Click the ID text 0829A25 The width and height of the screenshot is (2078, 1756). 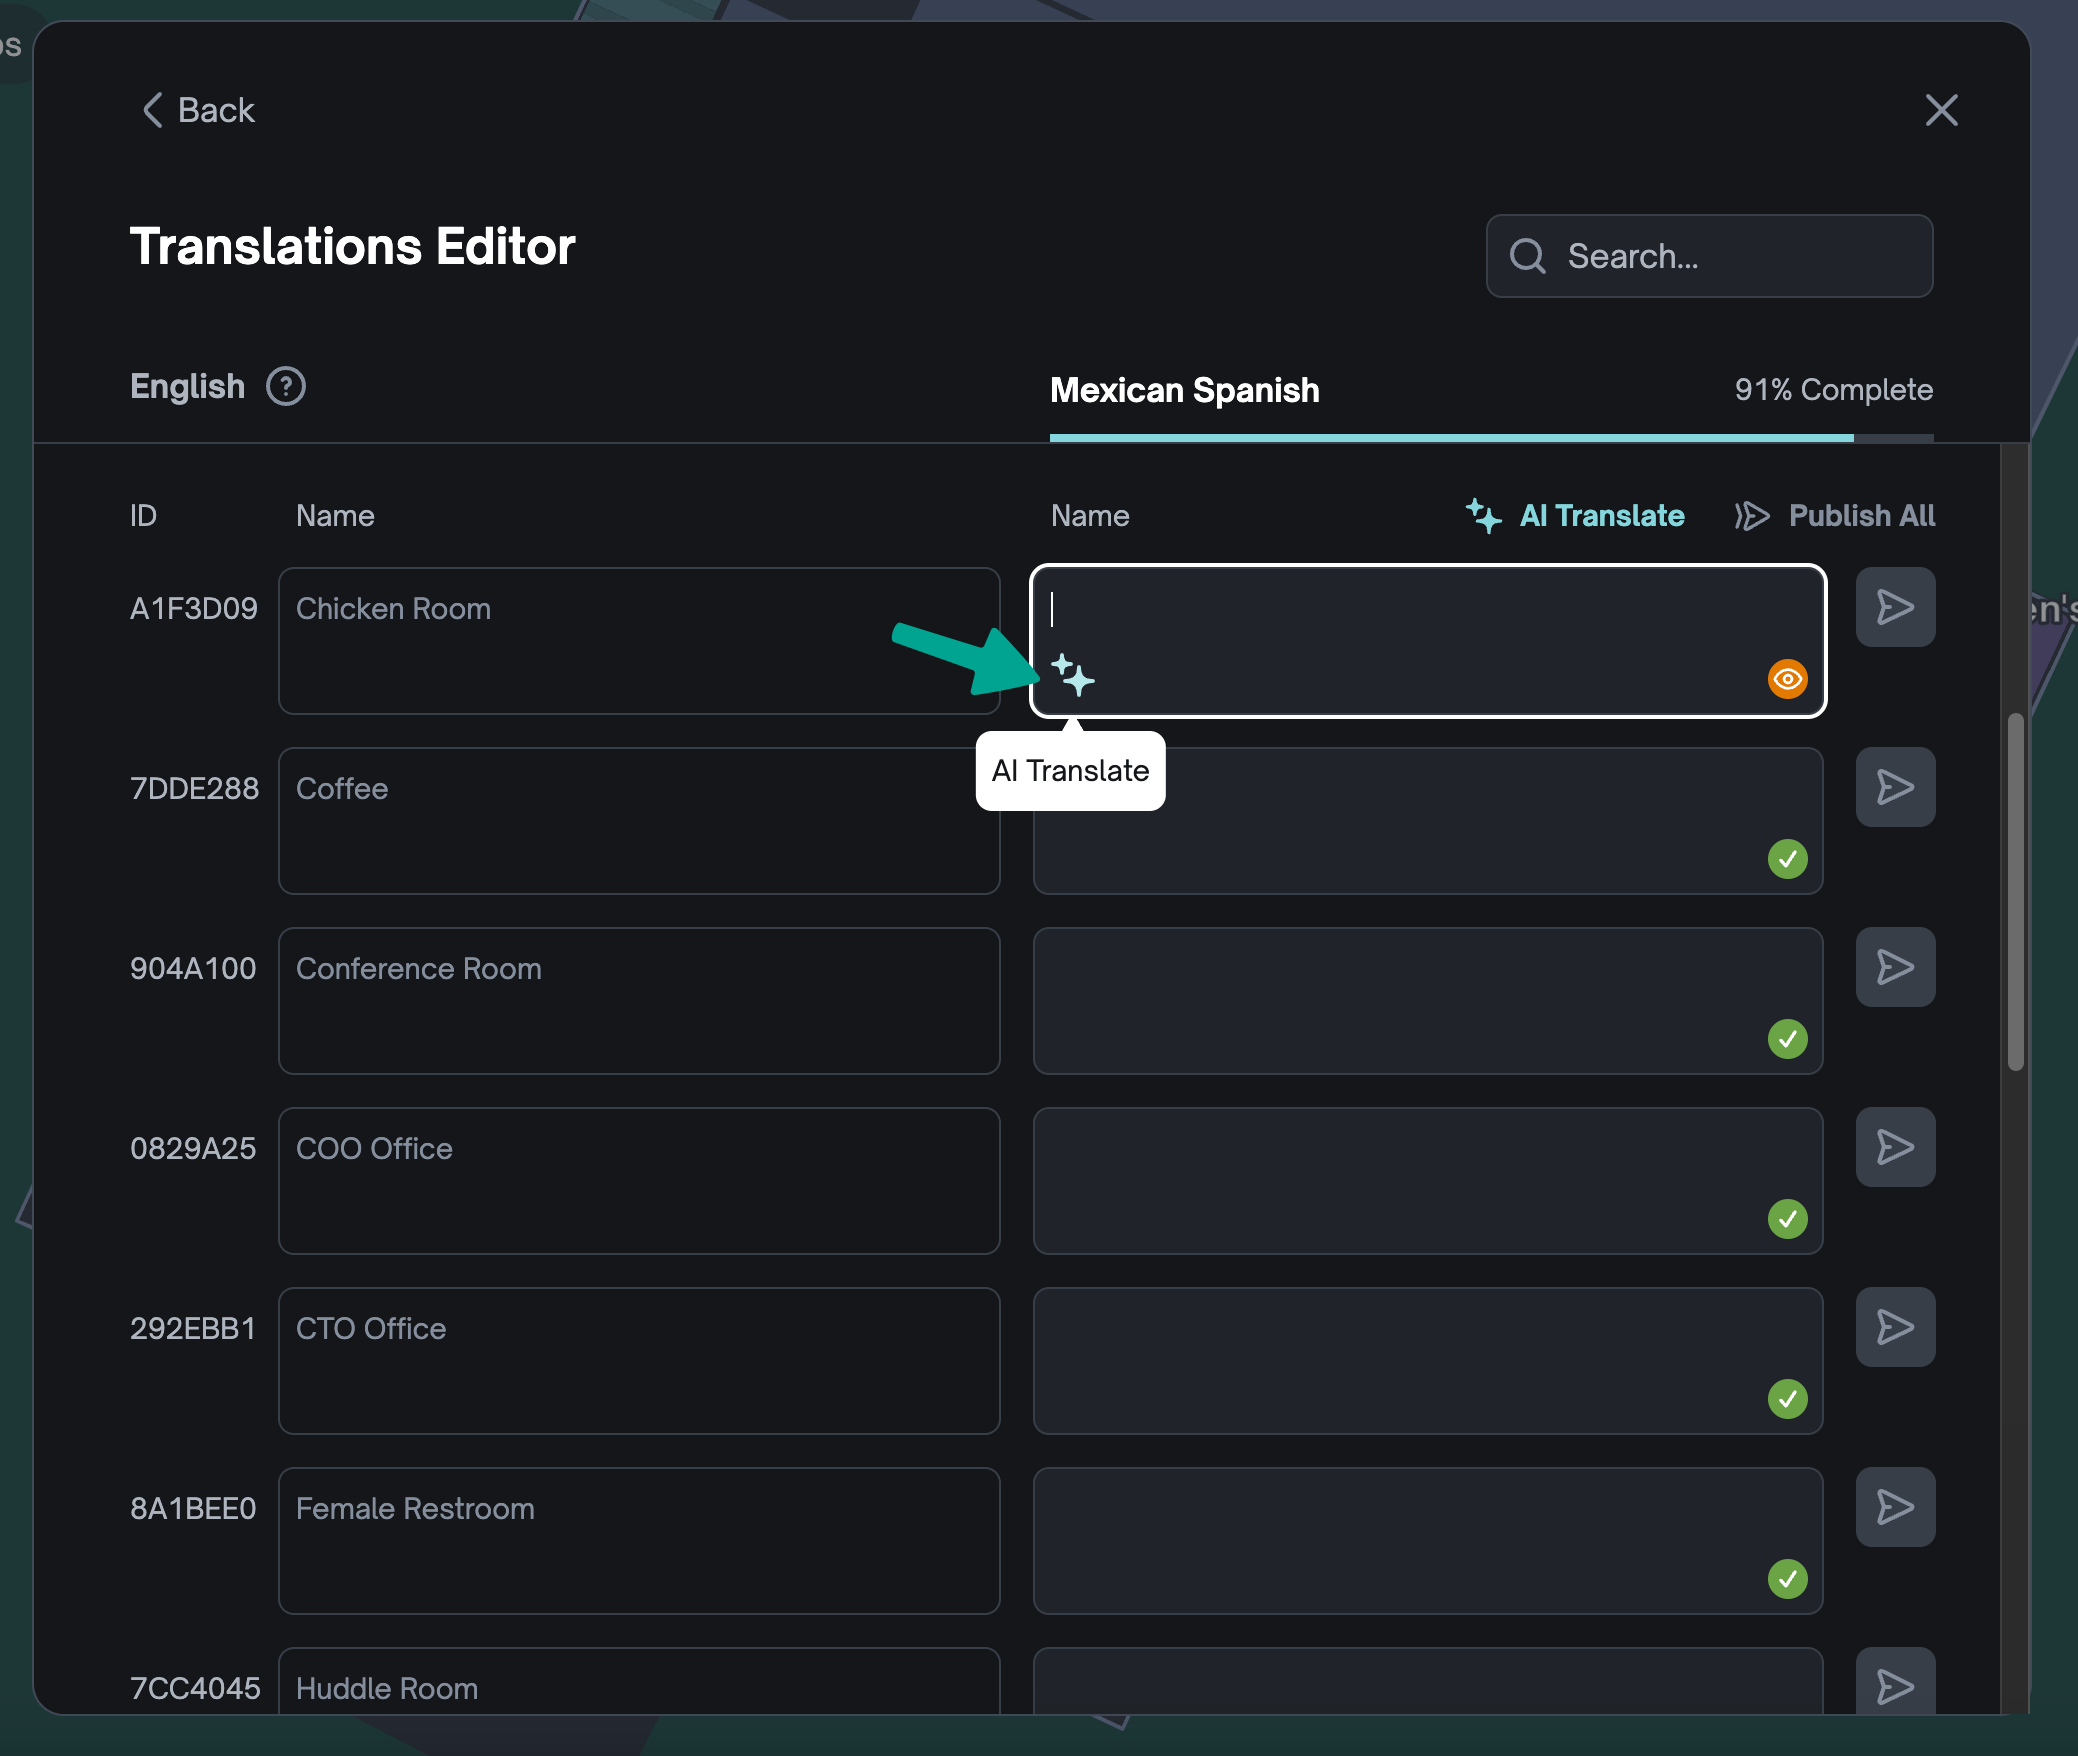tap(193, 1148)
